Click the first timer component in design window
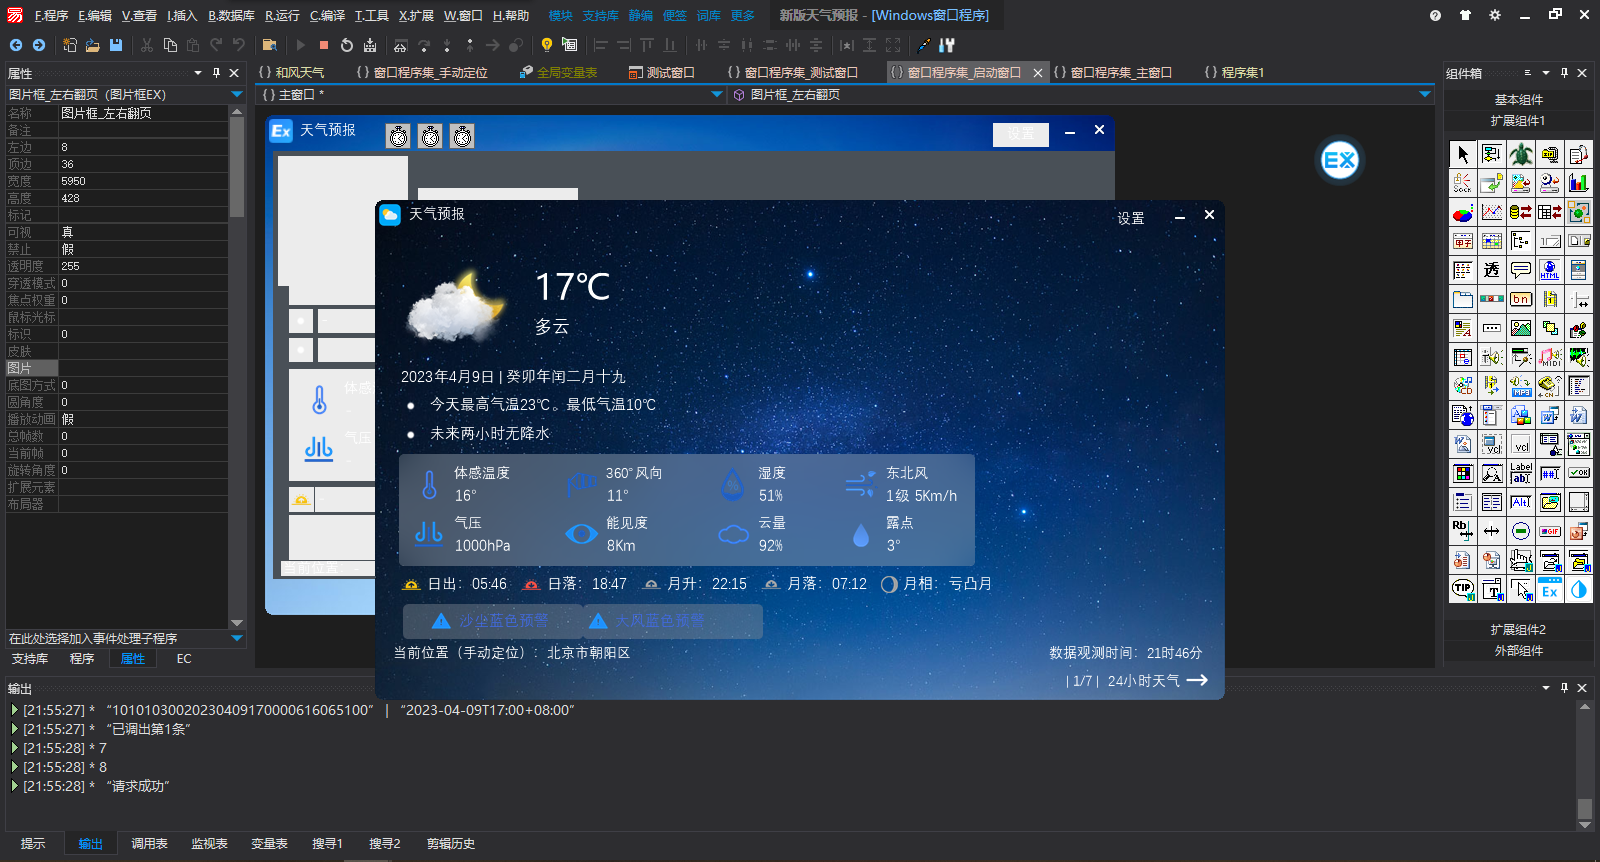 (398, 136)
